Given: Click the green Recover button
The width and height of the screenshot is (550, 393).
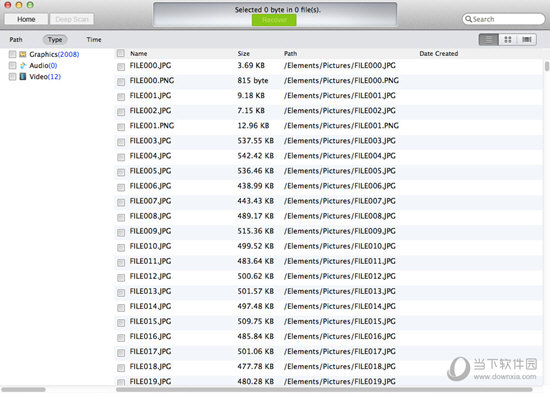Looking at the screenshot, I should tap(274, 20).
